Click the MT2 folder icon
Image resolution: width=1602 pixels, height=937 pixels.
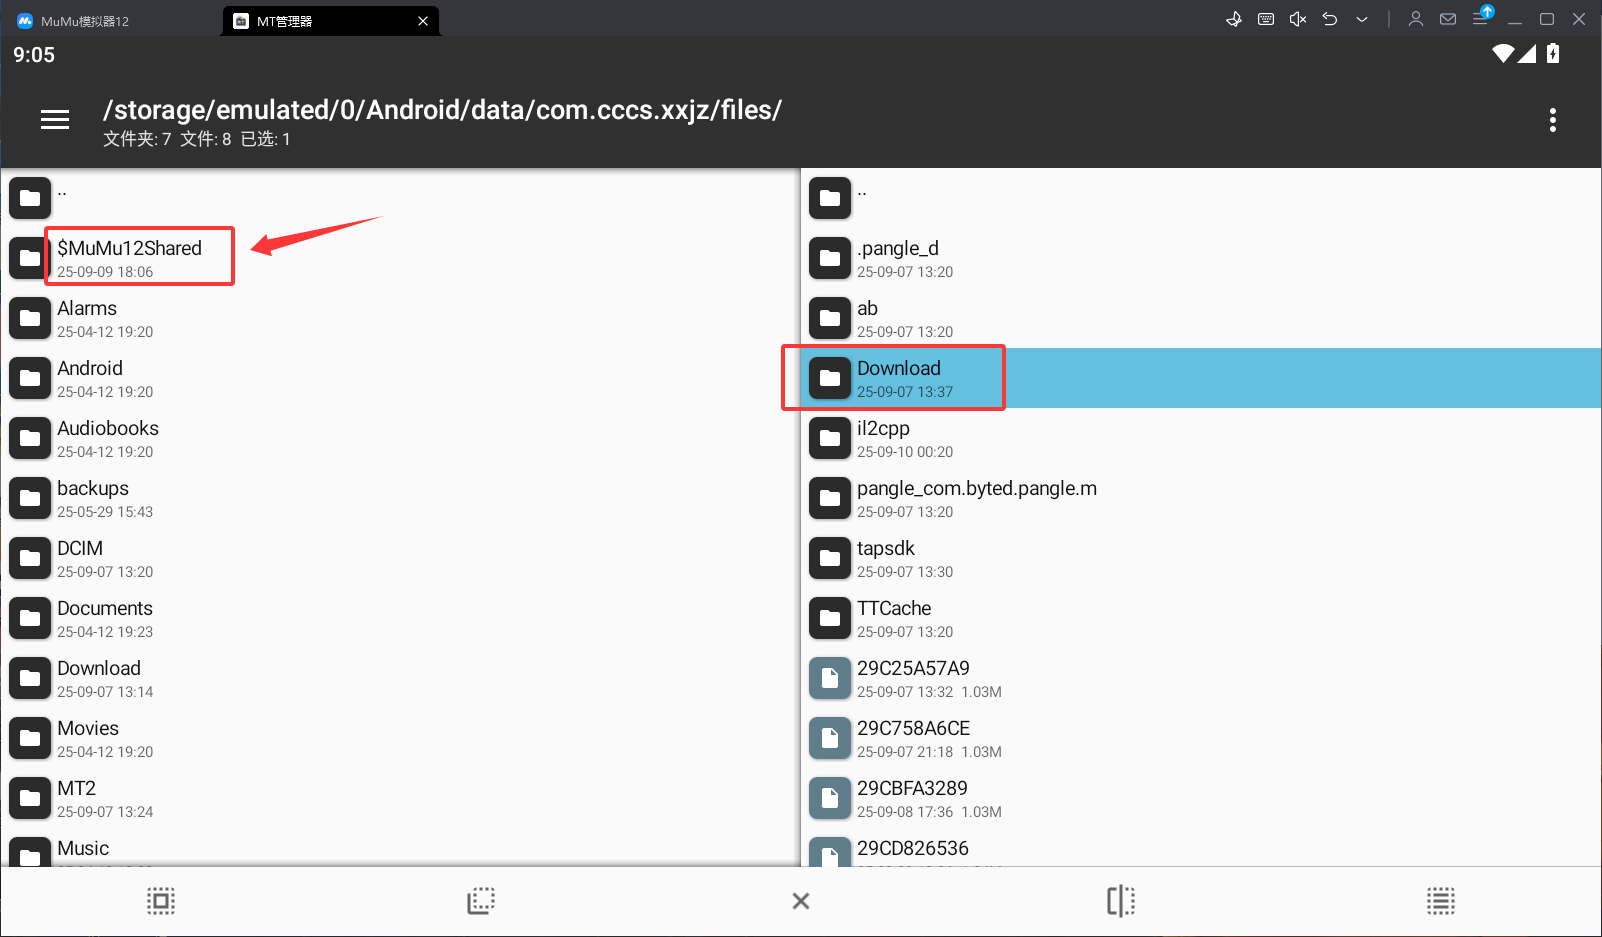30,798
